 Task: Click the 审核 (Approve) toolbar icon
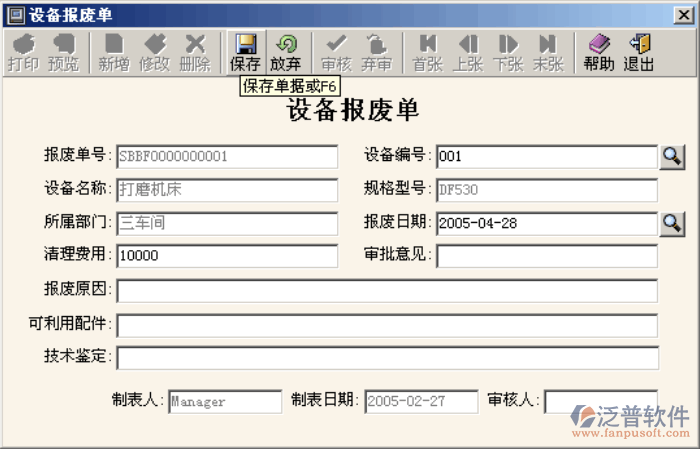(336, 52)
